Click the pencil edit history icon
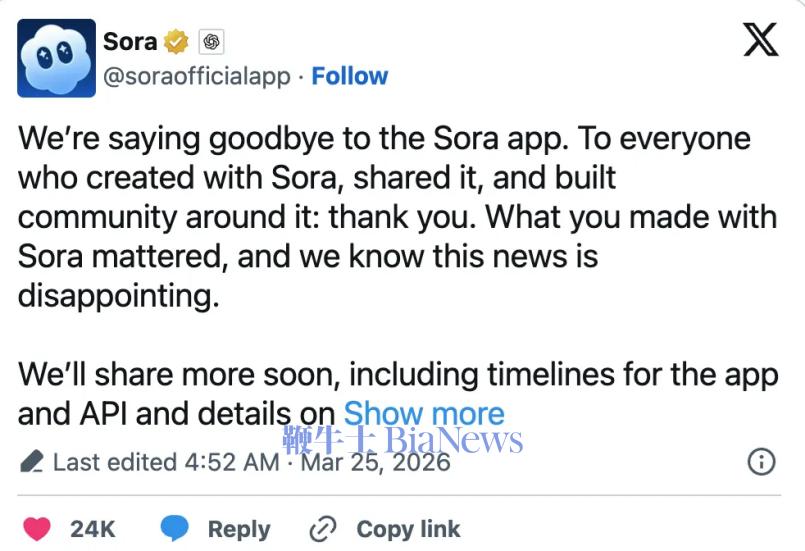The width and height of the screenshot is (805, 551). pyautogui.click(x=32, y=462)
